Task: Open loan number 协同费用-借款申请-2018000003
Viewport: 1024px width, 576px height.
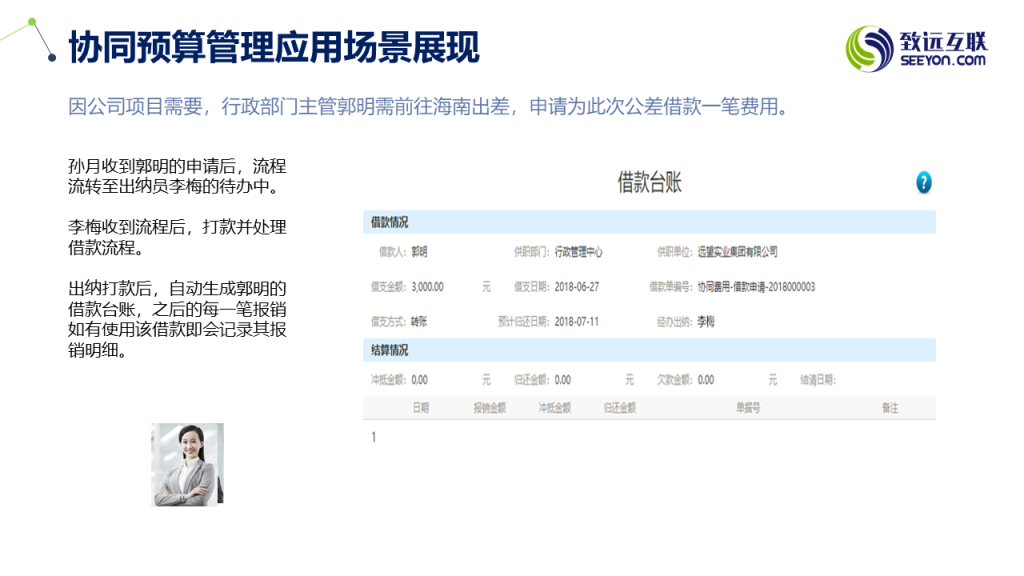Action: (756, 287)
